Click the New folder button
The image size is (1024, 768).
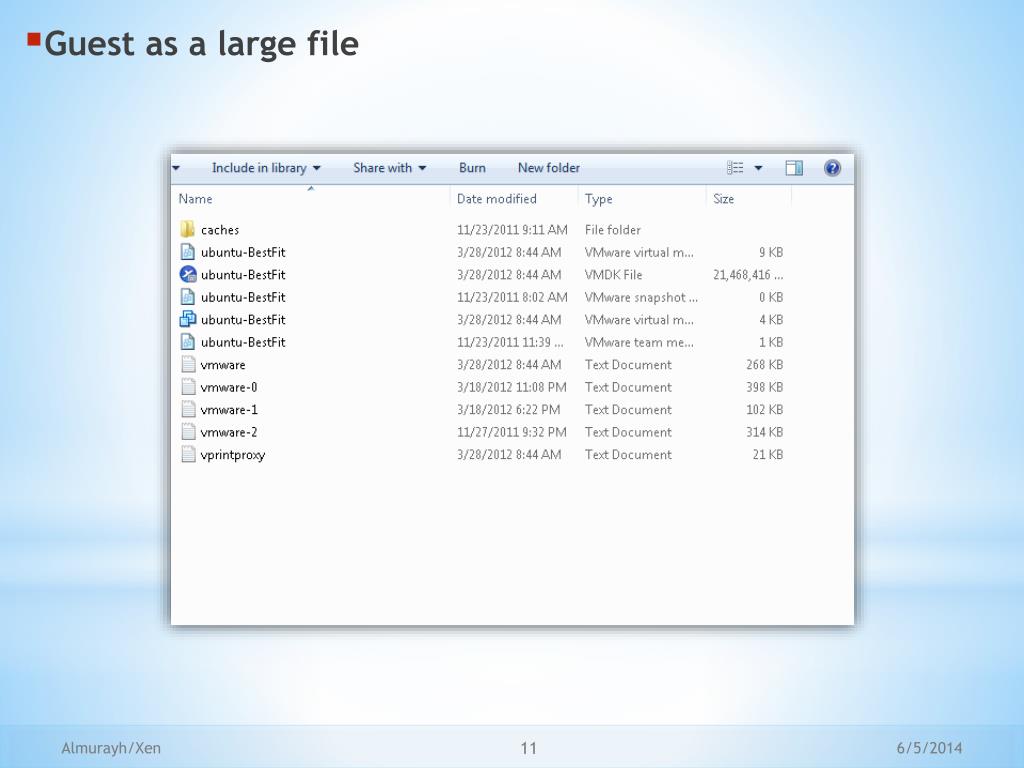pos(549,168)
